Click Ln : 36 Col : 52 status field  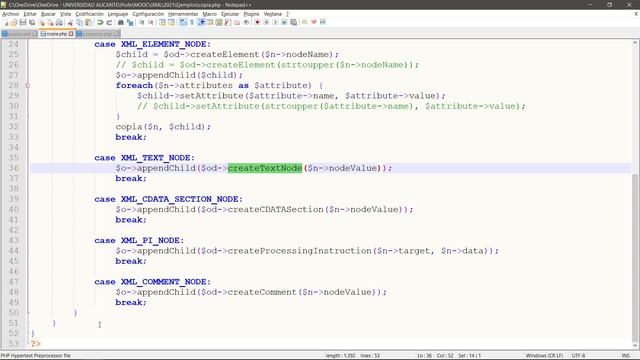click(x=436, y=356)
